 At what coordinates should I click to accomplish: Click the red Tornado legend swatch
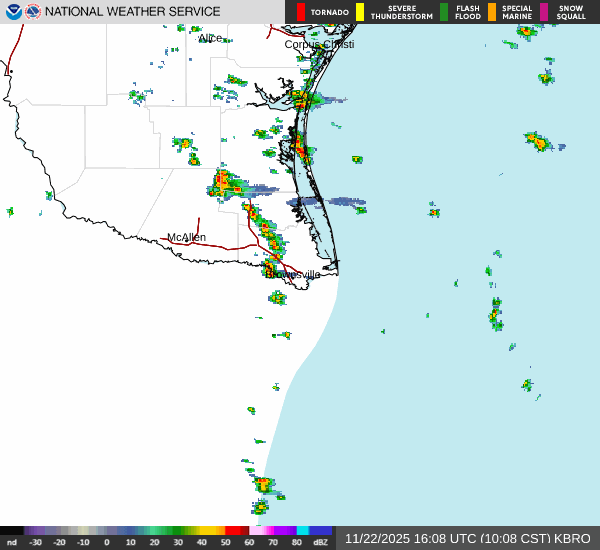[301, 12]
